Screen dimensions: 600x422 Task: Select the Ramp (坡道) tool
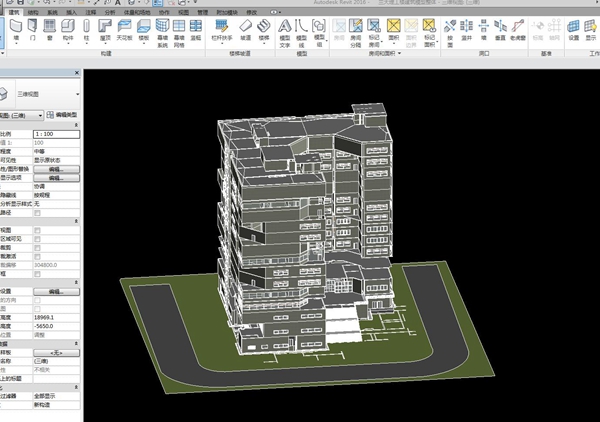tap(245, 27)
